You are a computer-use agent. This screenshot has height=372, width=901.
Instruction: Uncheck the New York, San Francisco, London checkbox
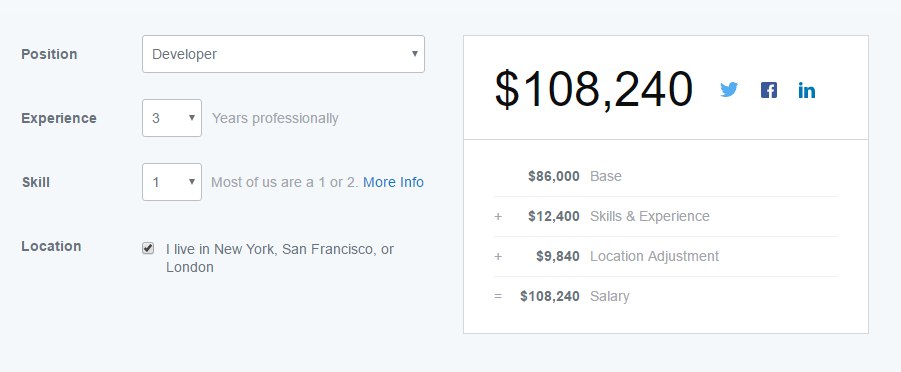click(148, 248)
